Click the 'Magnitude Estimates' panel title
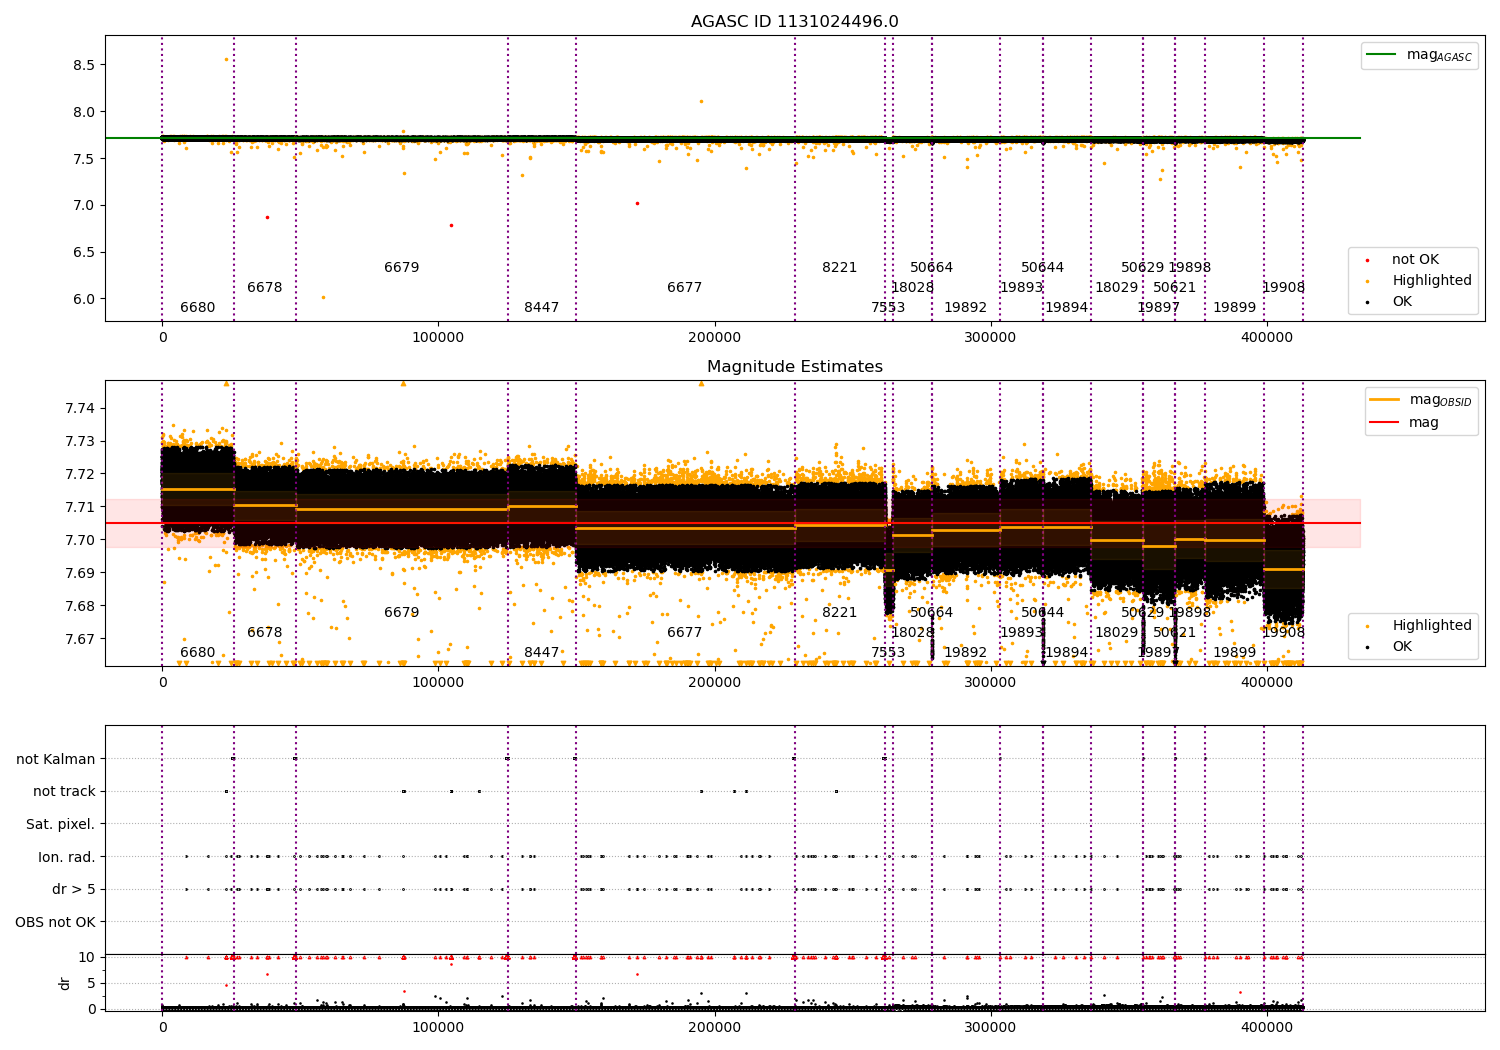The height and width of the screenshot is (1050, 1500). point(795,367)
